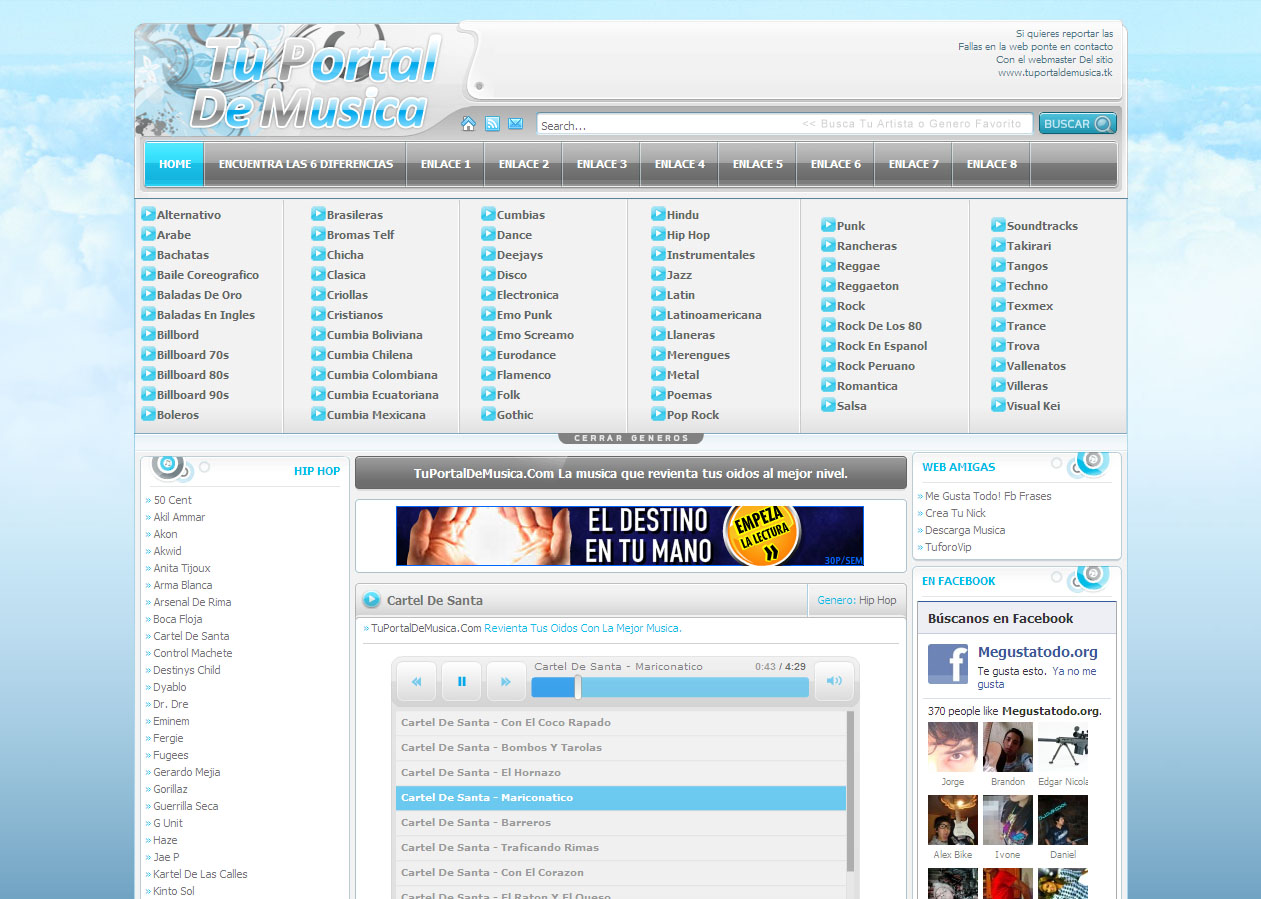Open the Visual Kei genre
This screenshot has width=1261, height=899.
tap(1033, 406)
